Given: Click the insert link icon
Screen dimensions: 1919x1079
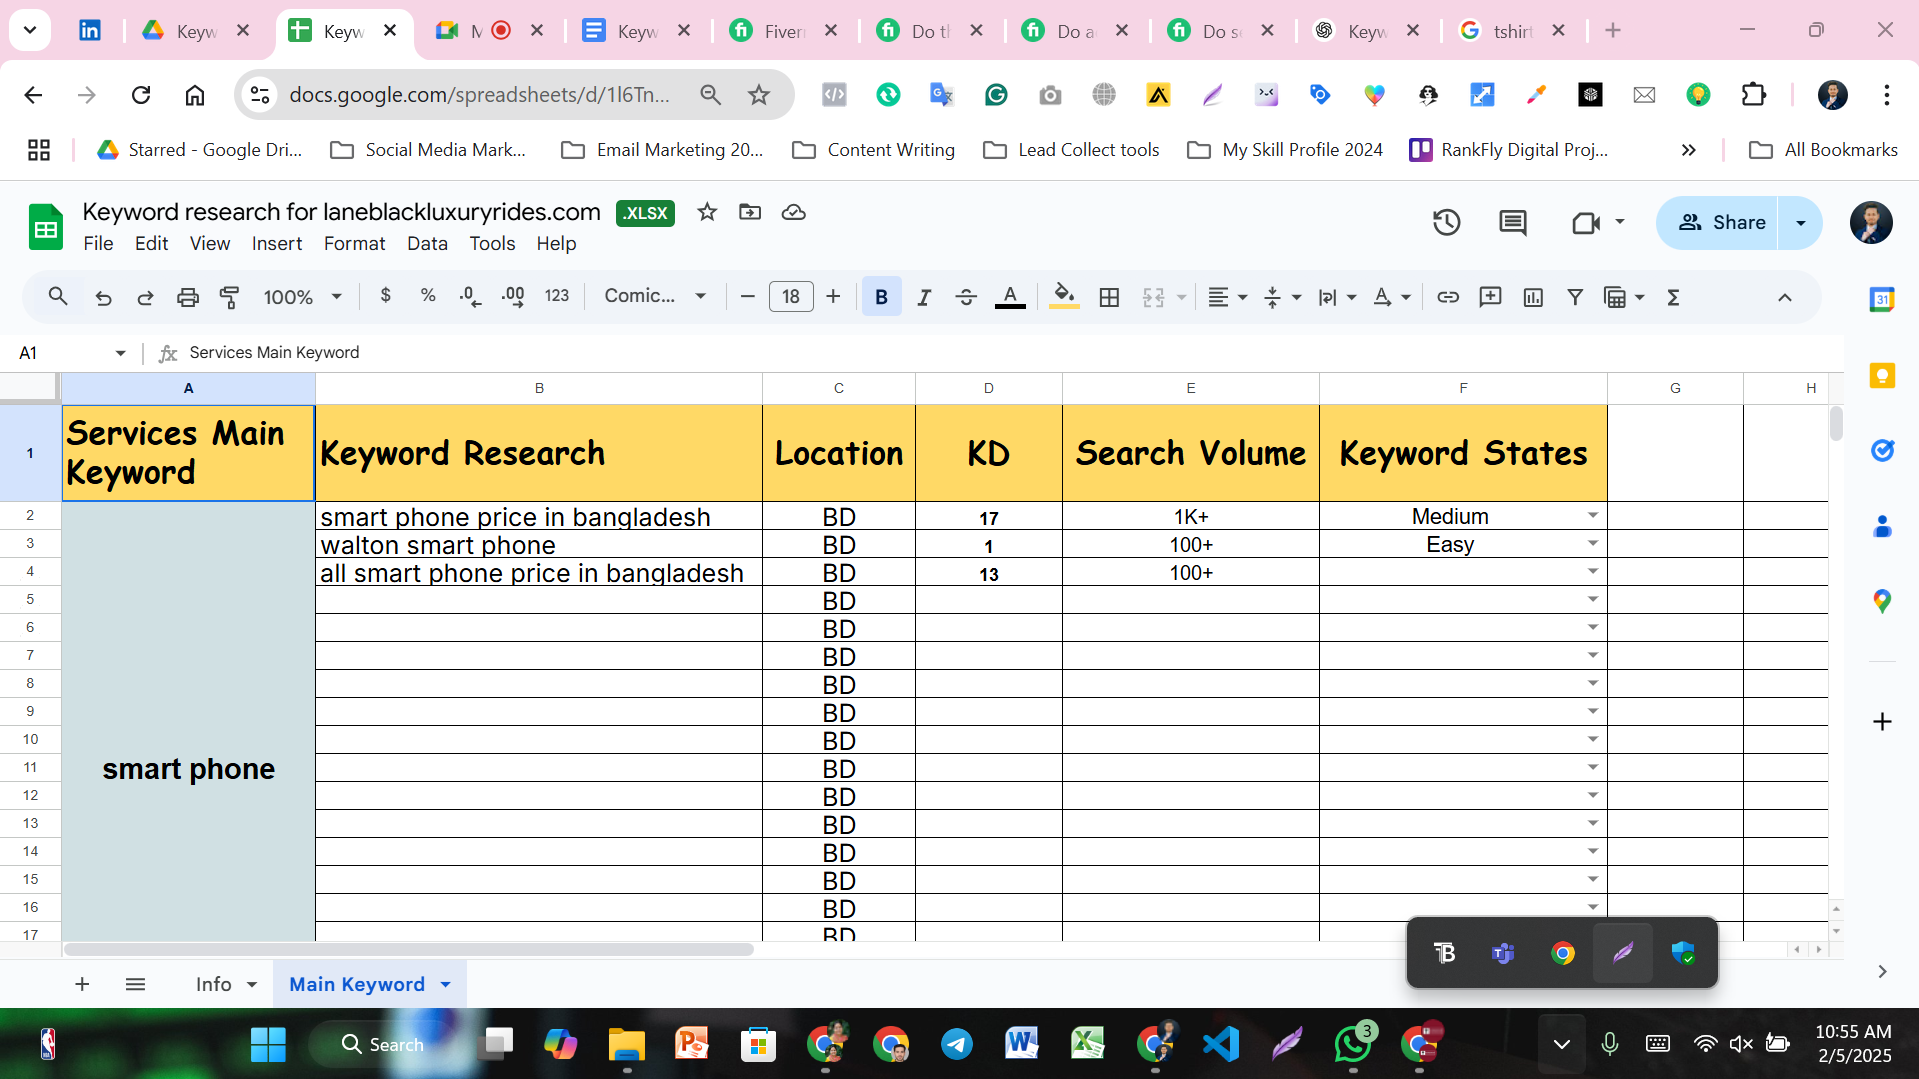Looking at the screenshot, I should pyautogui.click(x=1447, y=297).
